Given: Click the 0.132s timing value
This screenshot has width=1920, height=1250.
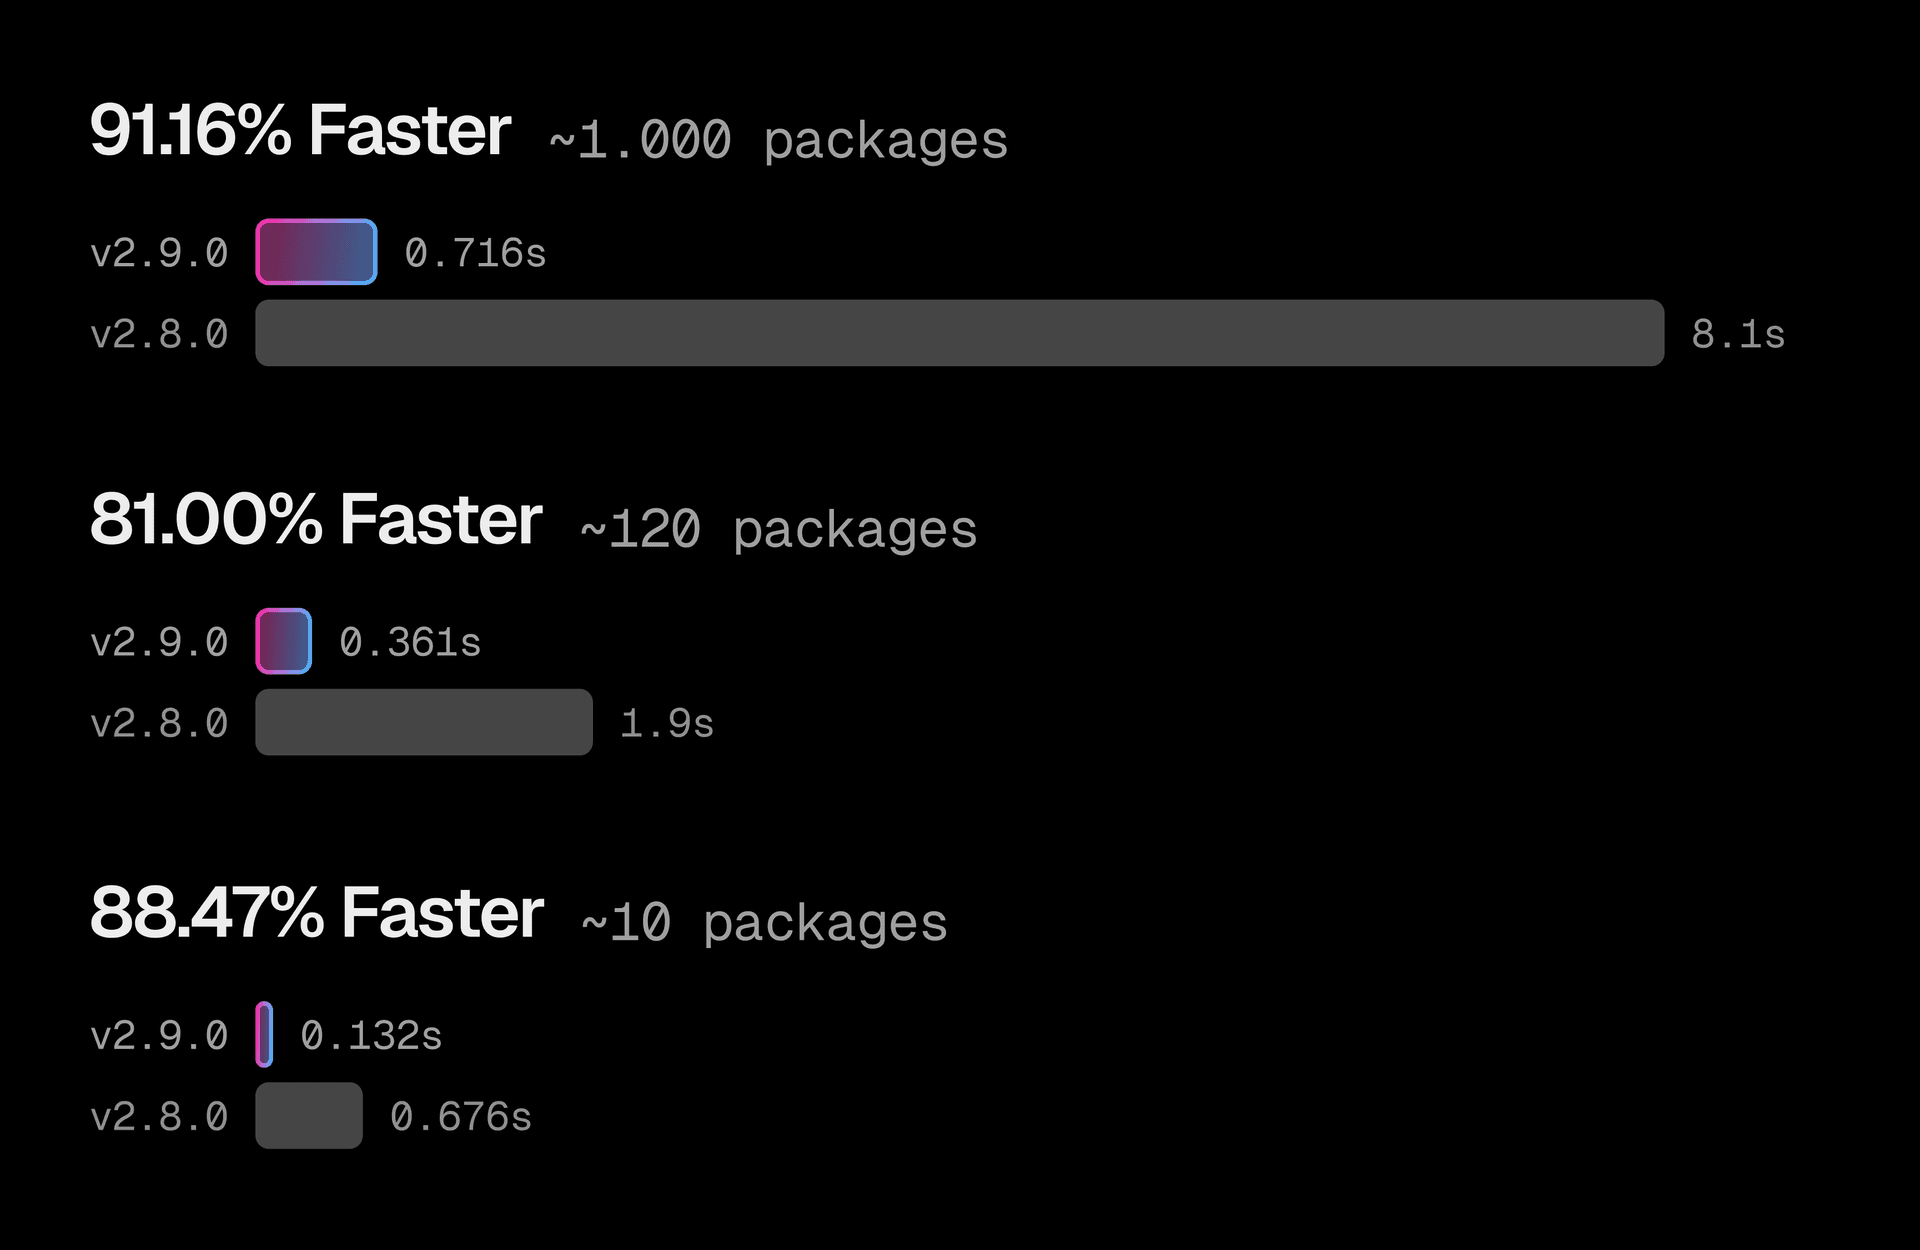Looking at the screenshot, I should click(371, 1035).
